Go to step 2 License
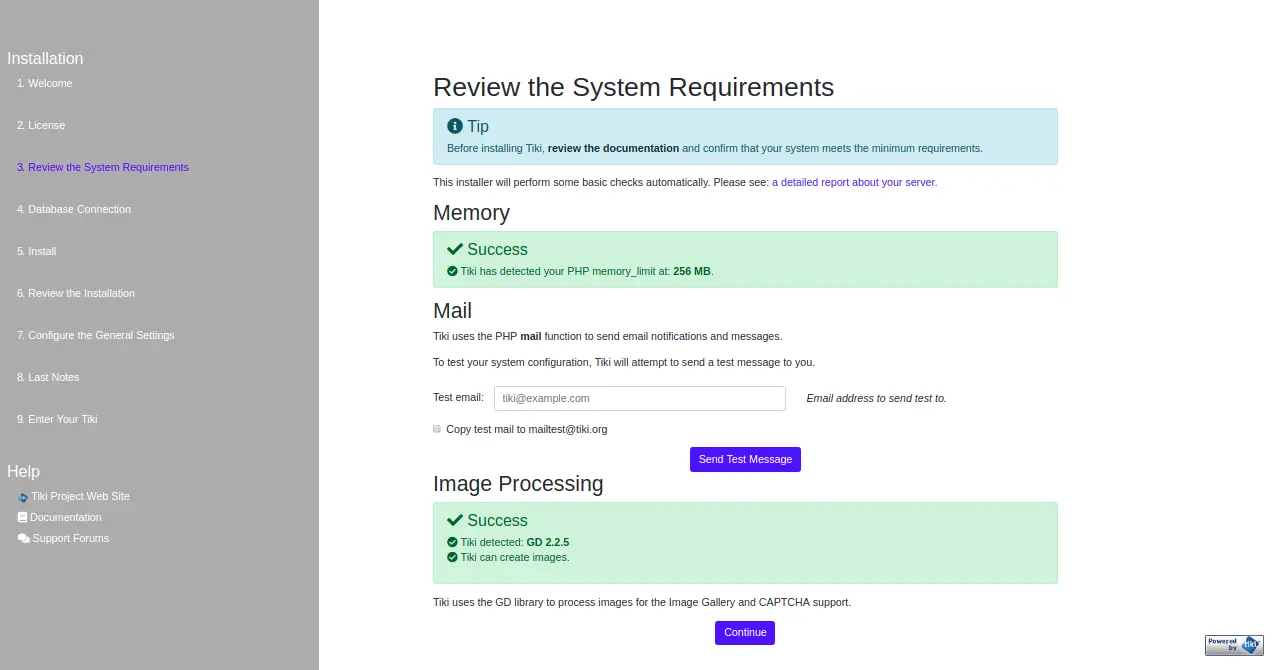This screenshot has width=1282, height=670. (41, 125)
